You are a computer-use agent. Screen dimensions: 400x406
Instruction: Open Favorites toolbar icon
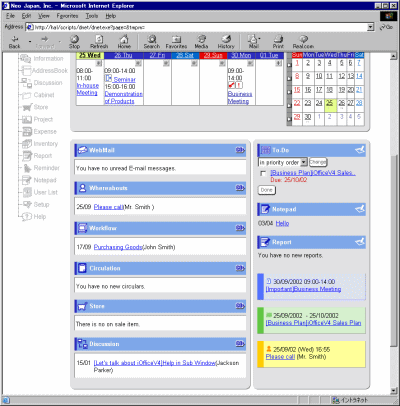tap(176, 42)
